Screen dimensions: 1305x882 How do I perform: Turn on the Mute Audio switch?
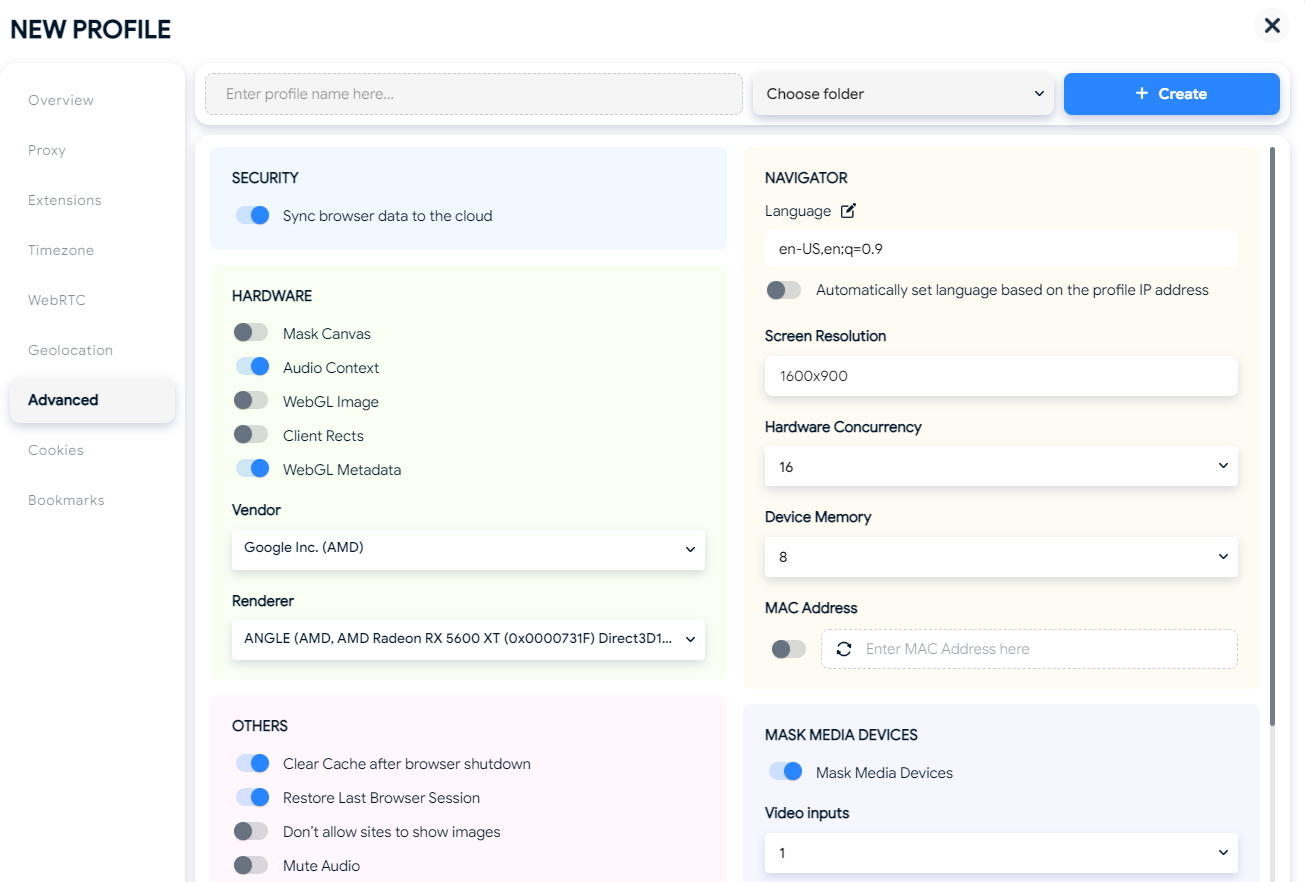point(252,866)
